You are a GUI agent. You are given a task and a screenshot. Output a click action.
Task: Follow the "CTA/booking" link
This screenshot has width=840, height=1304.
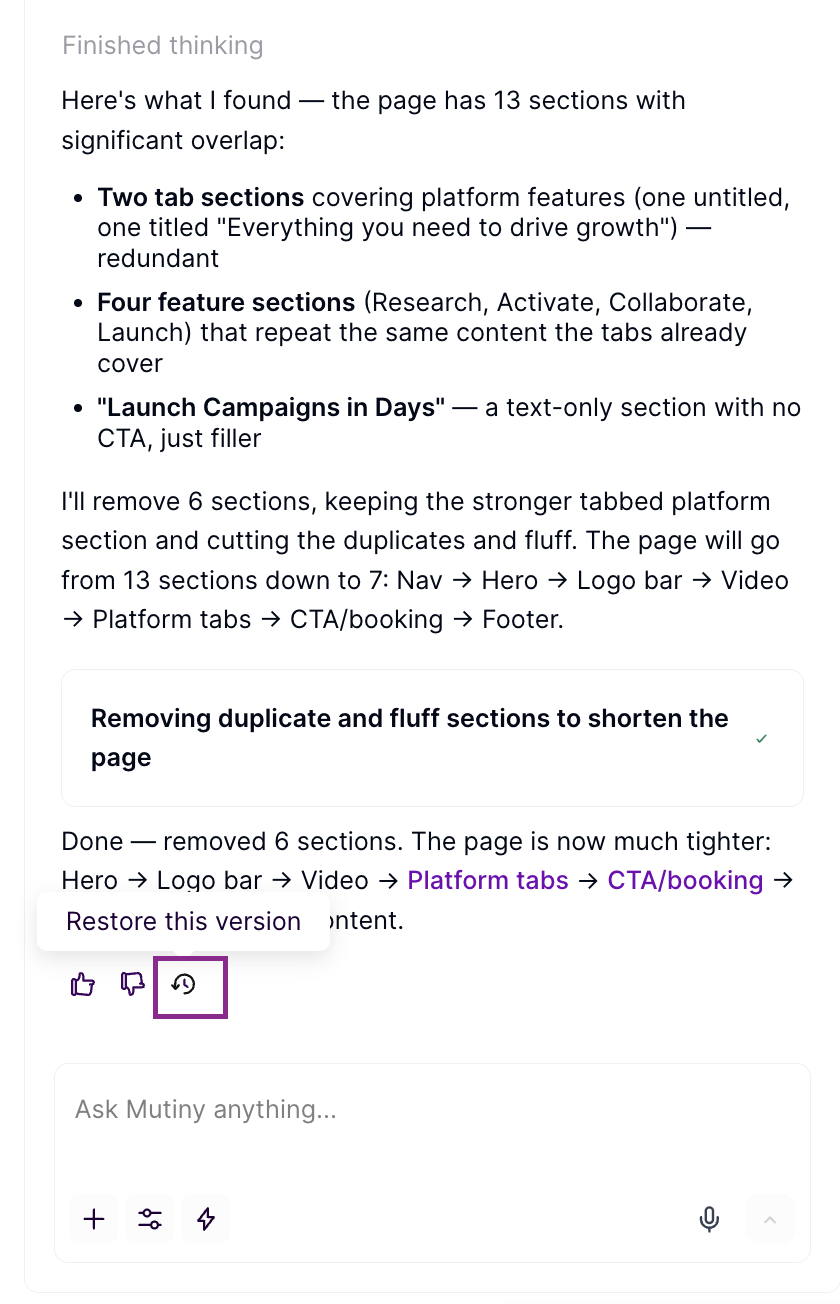click(685, 880)
